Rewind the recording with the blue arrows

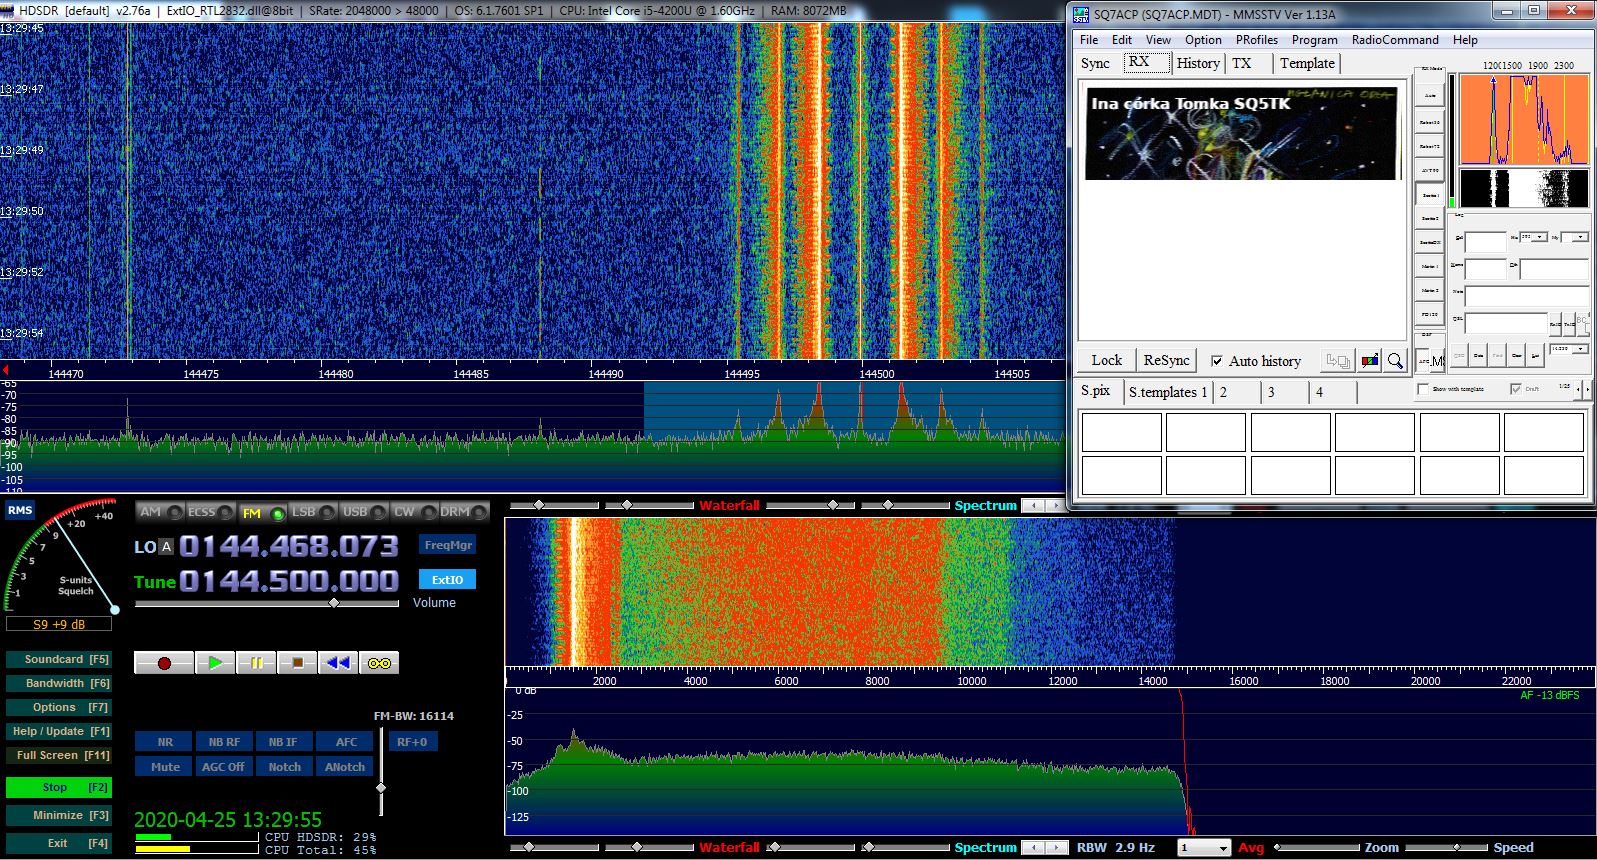click(338, 663)
